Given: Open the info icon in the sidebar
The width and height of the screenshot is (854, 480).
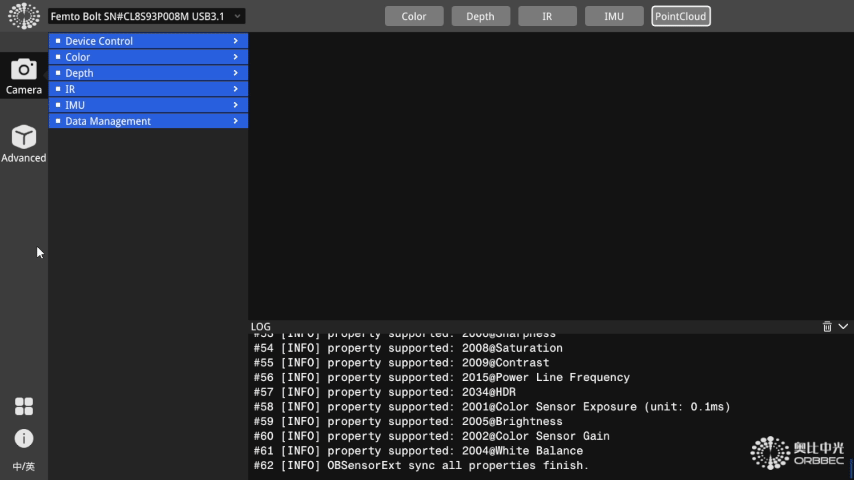Looking at the screenshot, I should click(x=23, y=438).
